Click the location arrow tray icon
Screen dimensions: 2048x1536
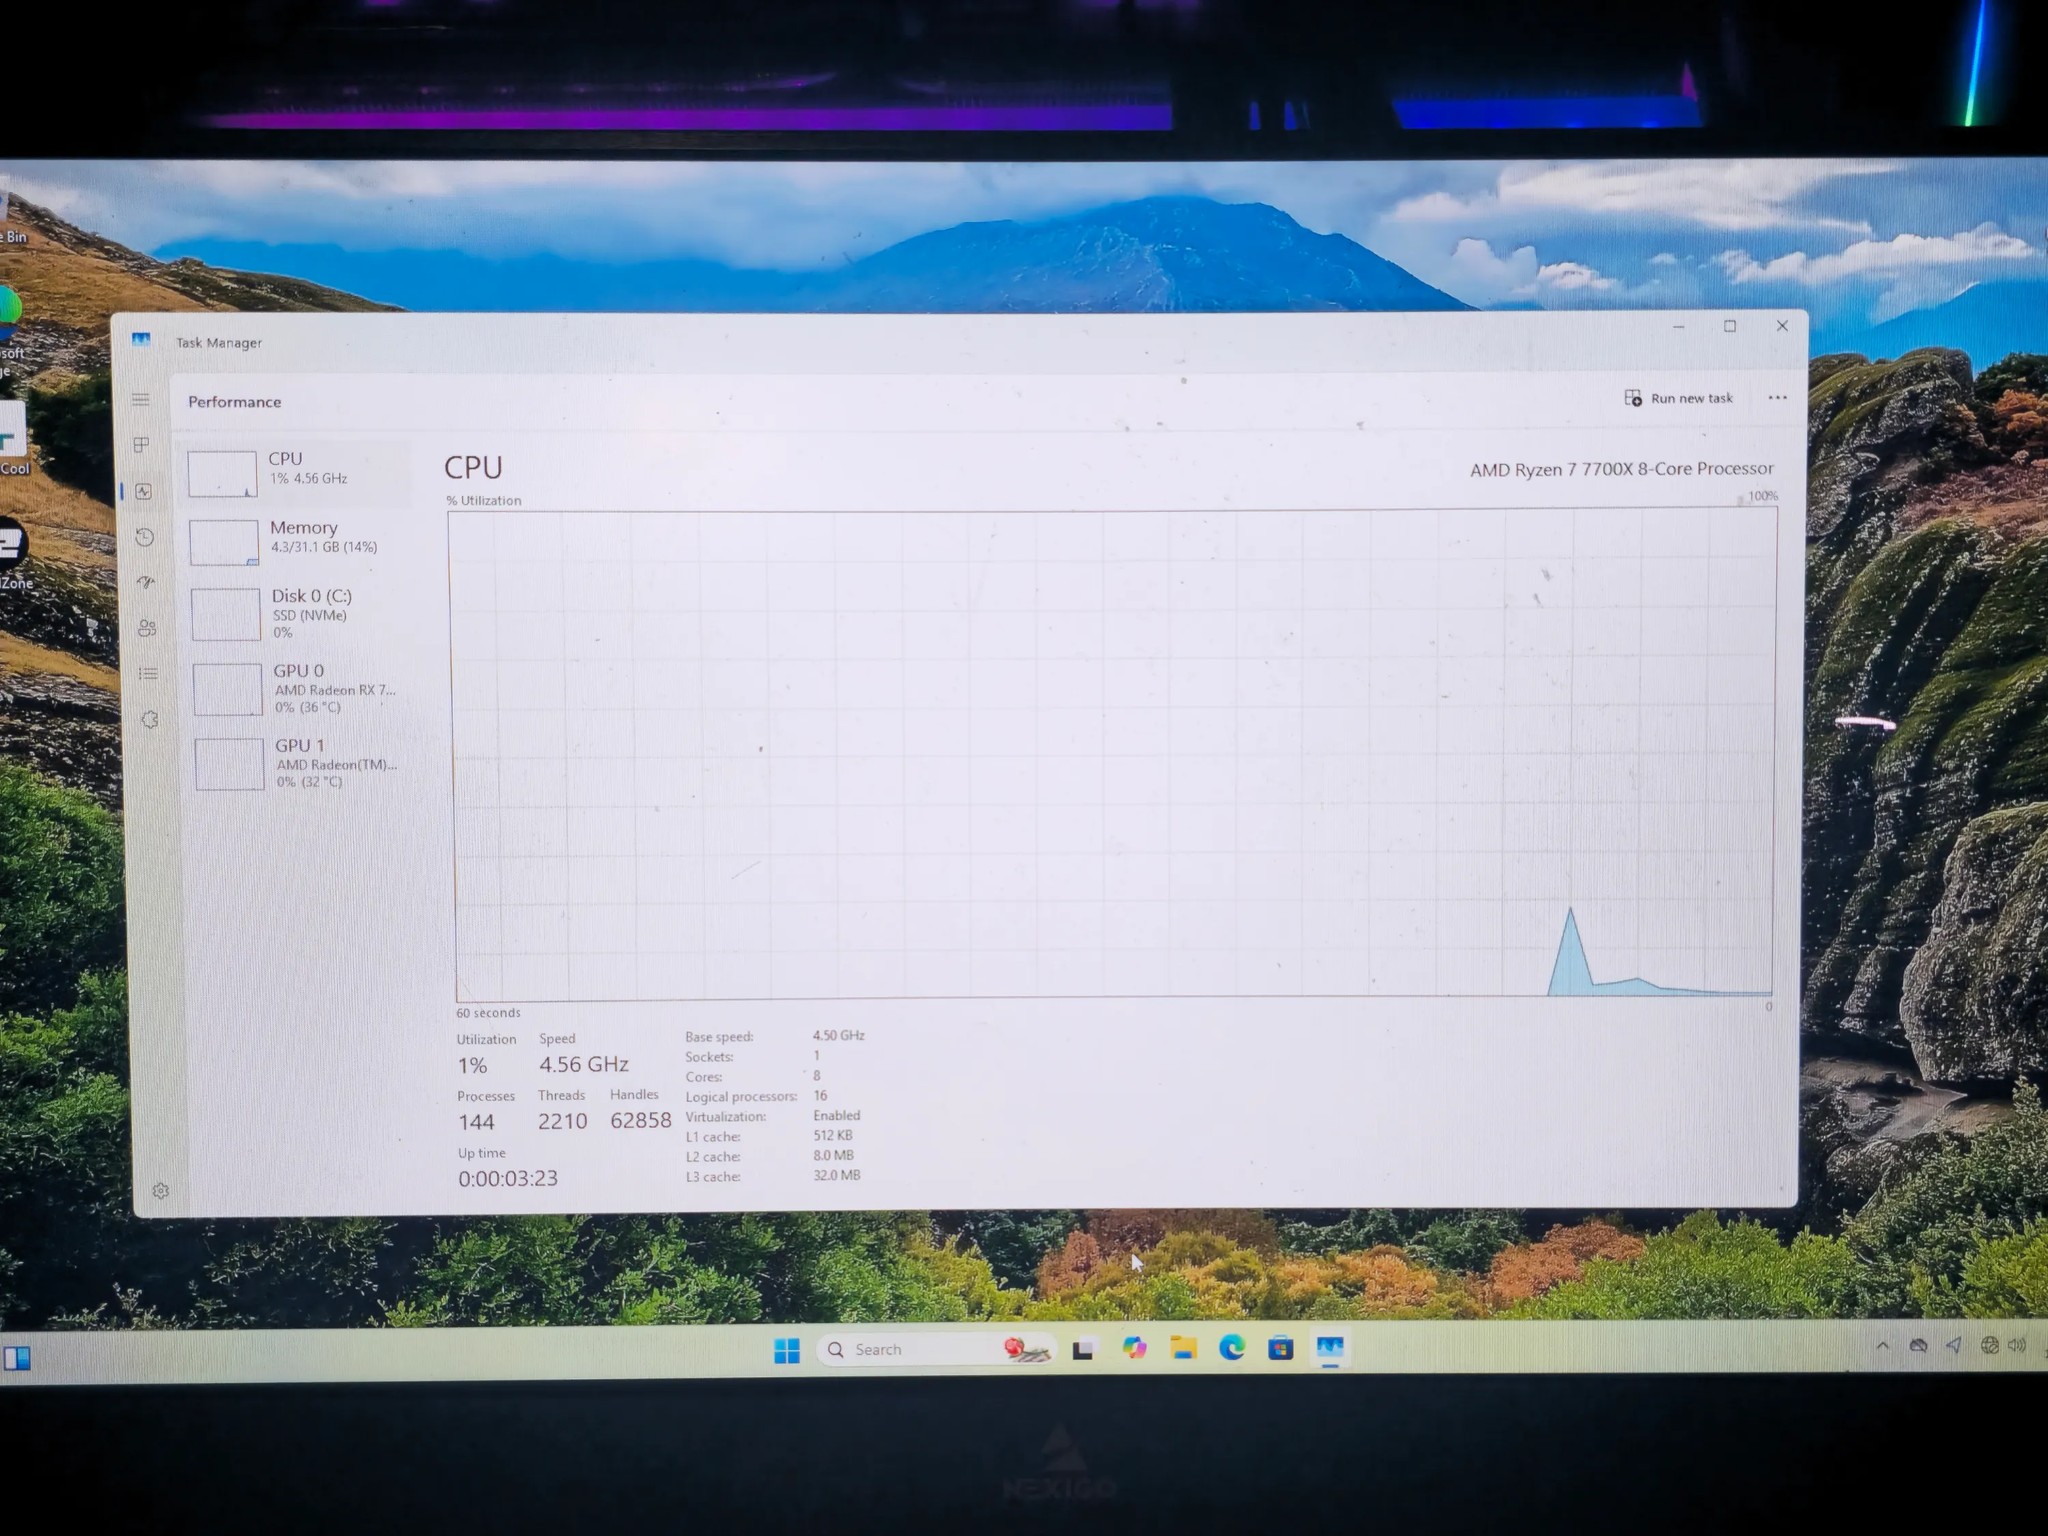(1953, 1346)
